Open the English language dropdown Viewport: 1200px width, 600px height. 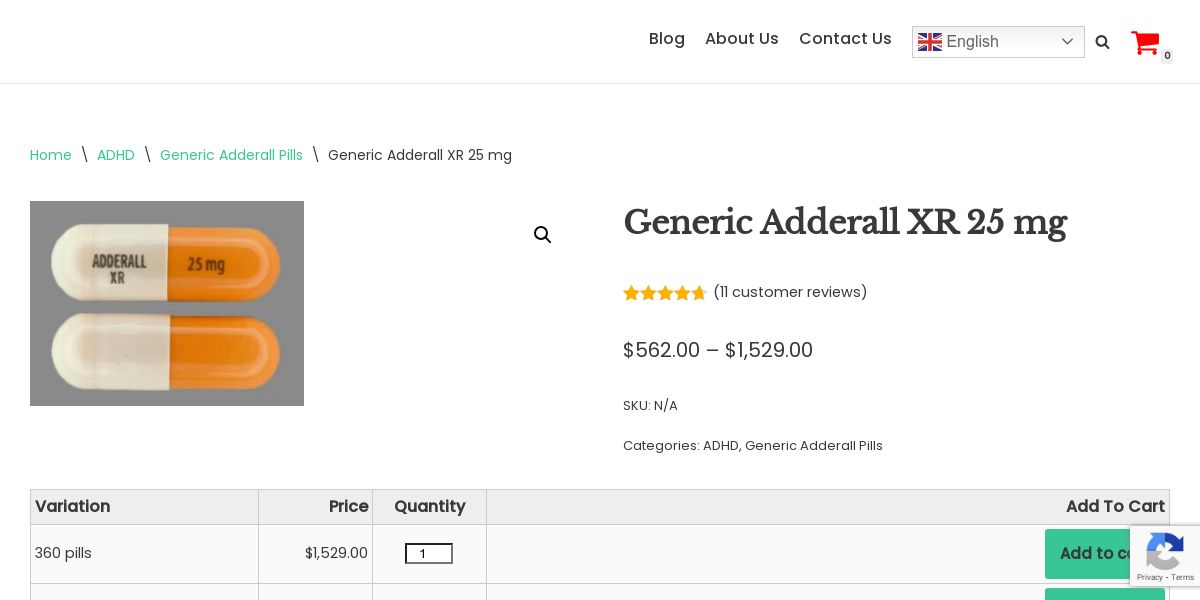pos(997,42)
